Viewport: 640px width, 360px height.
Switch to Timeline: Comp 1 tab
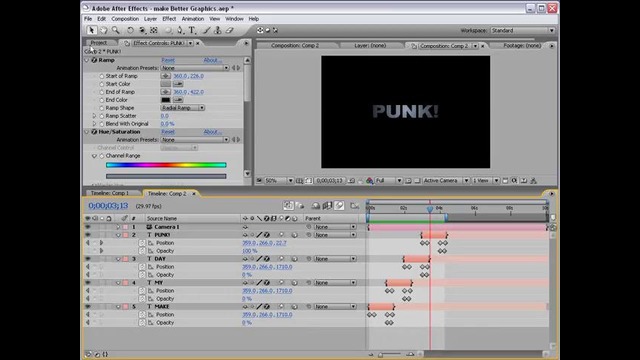click(109, 193)
